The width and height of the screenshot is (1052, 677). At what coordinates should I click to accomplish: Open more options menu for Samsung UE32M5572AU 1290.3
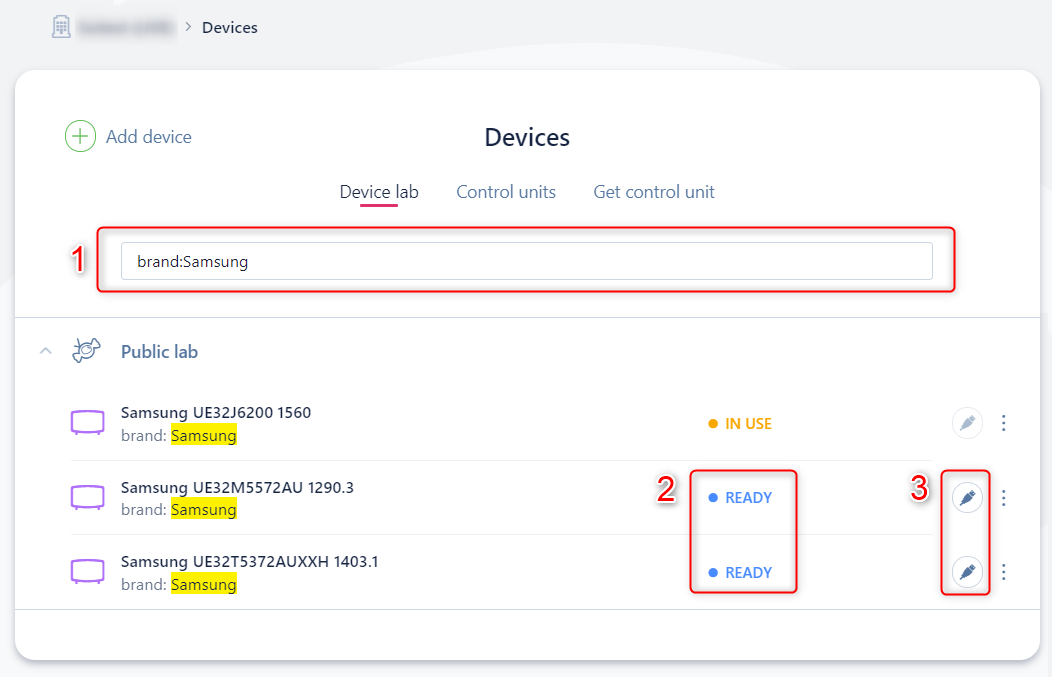(1004, 498)
